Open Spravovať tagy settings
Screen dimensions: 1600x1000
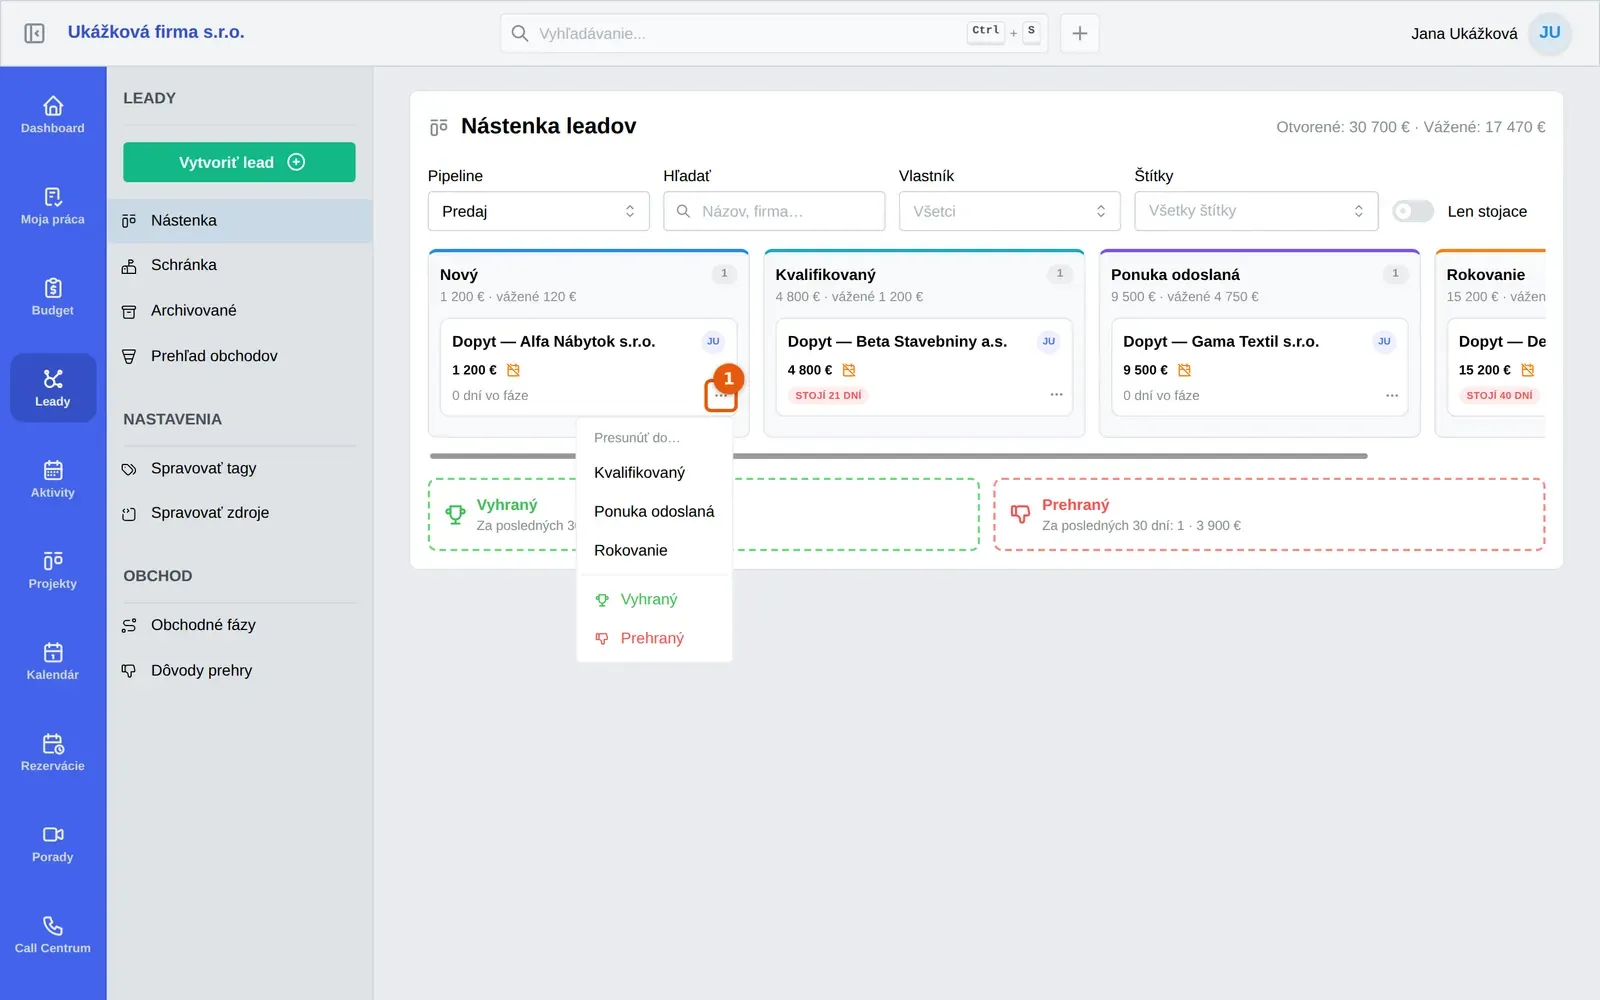240,468
